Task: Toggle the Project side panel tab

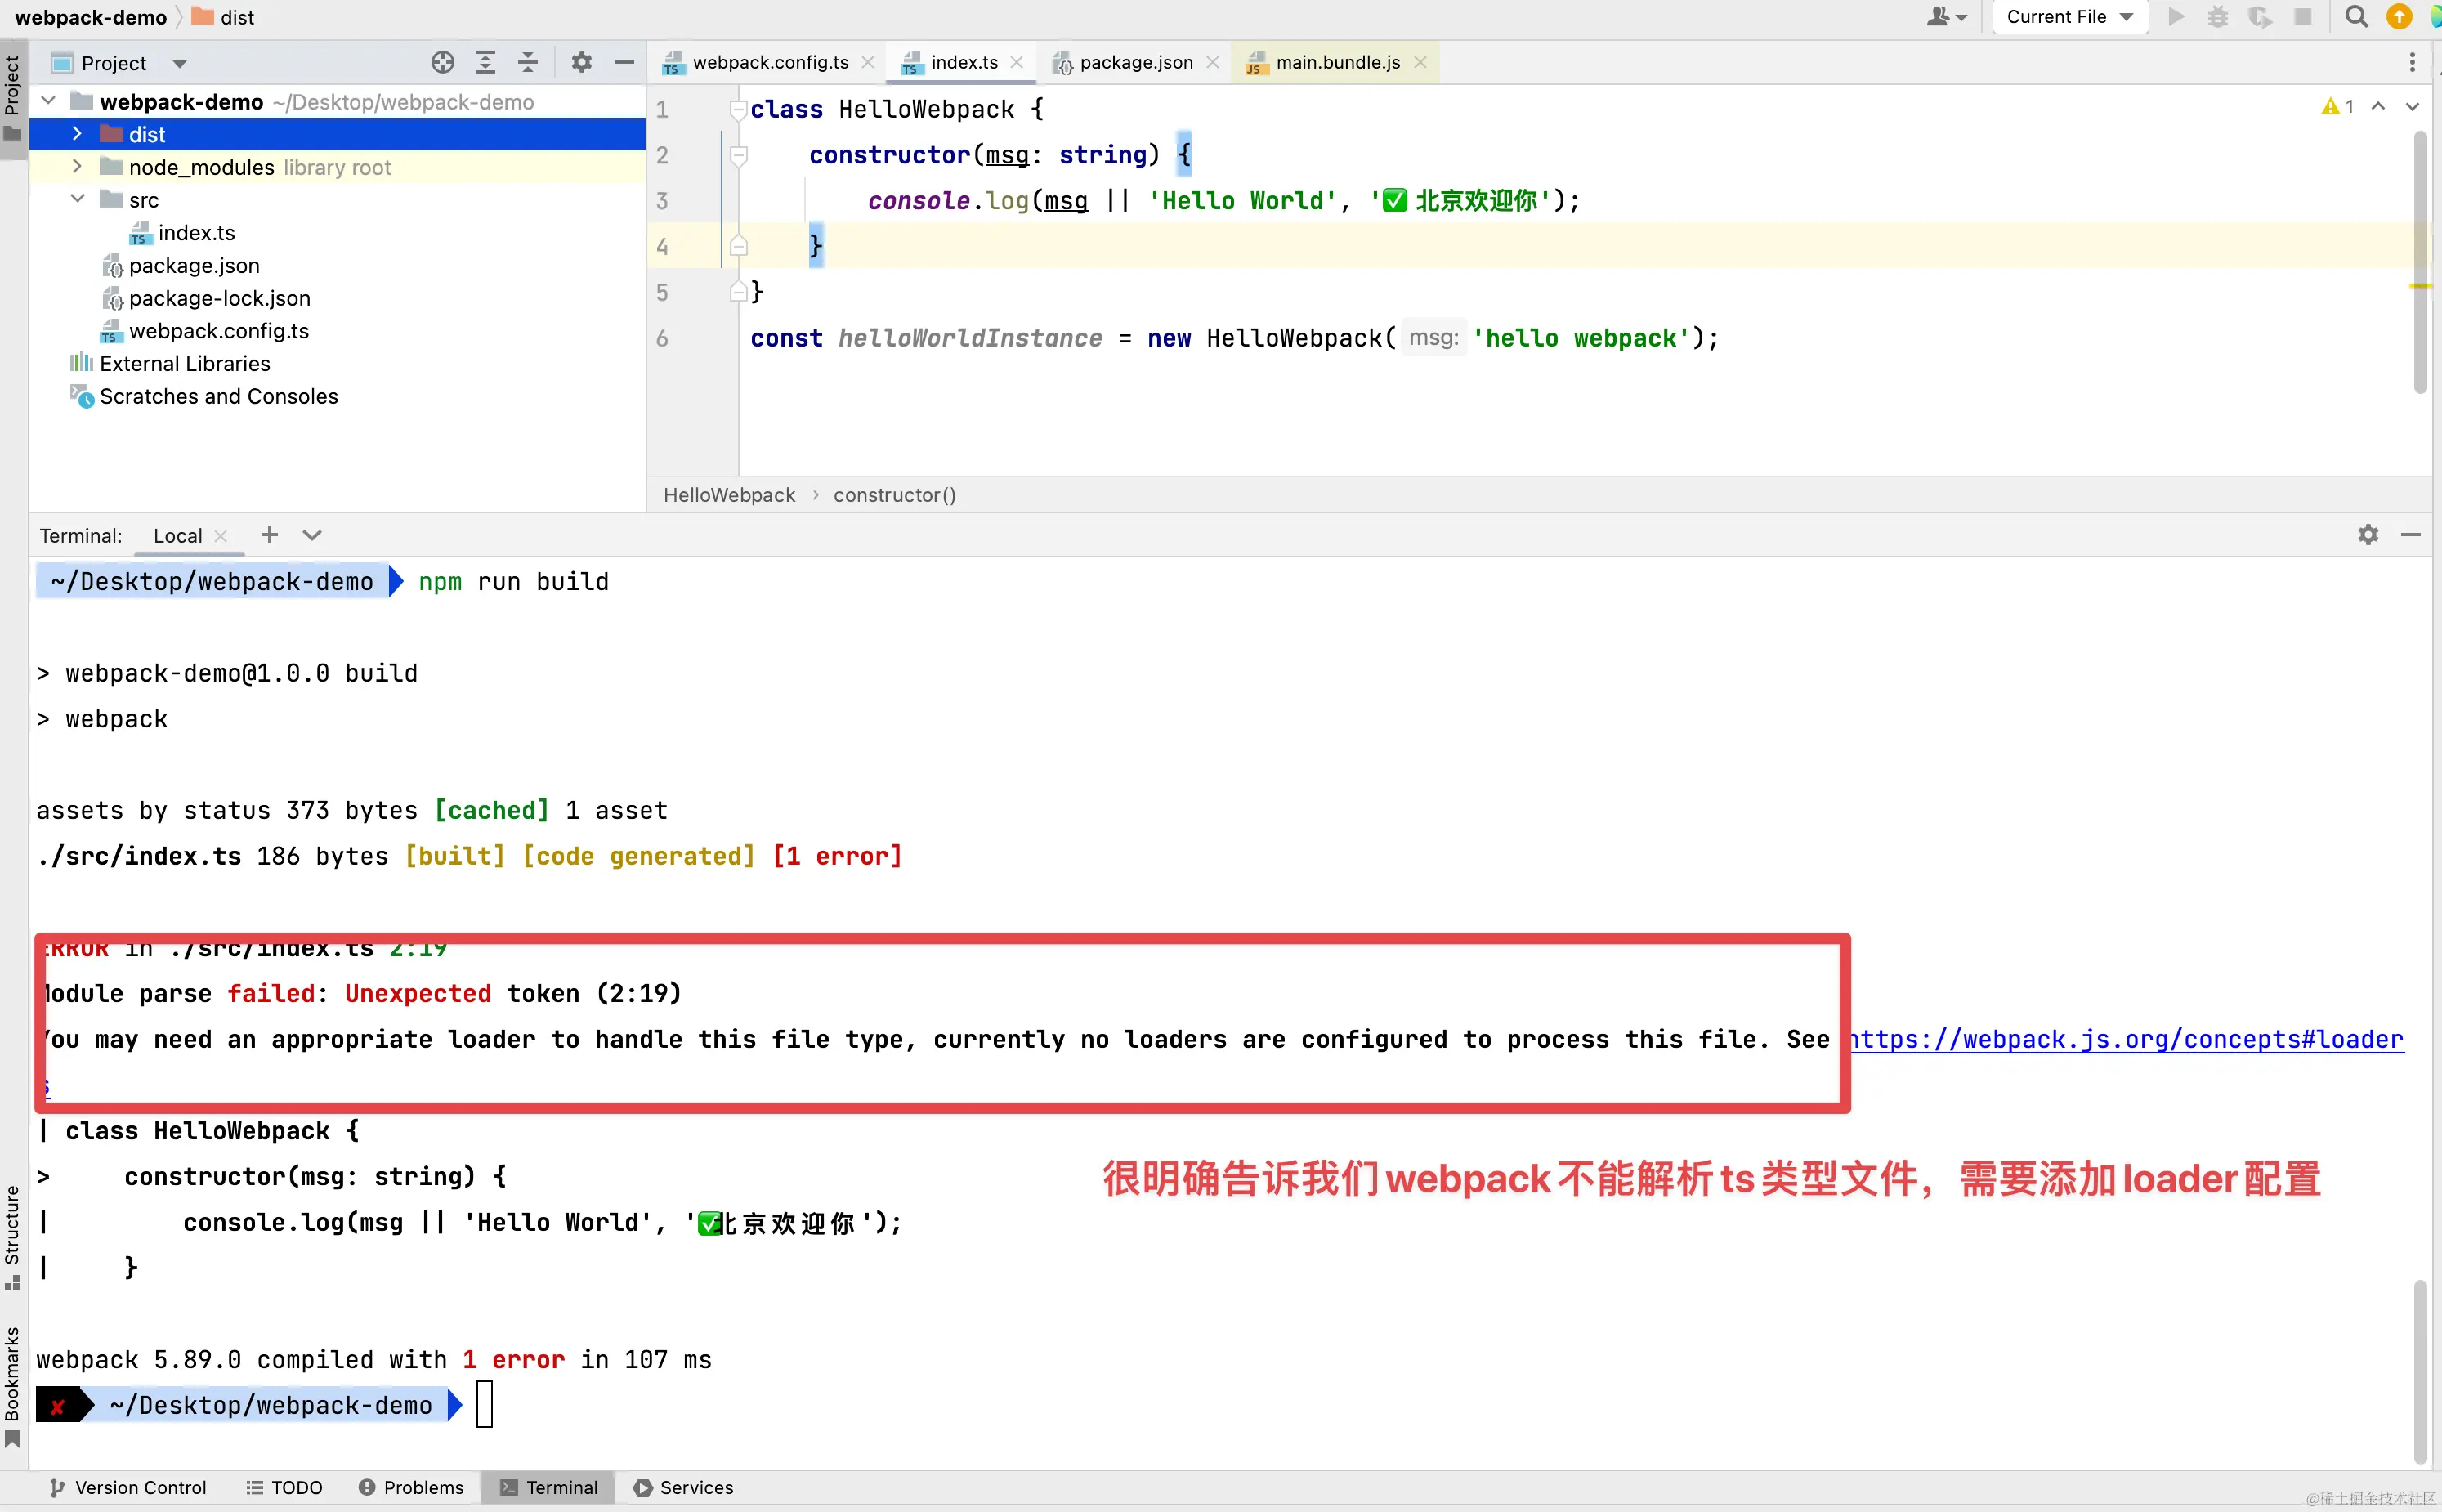Action: pos(12,98)
